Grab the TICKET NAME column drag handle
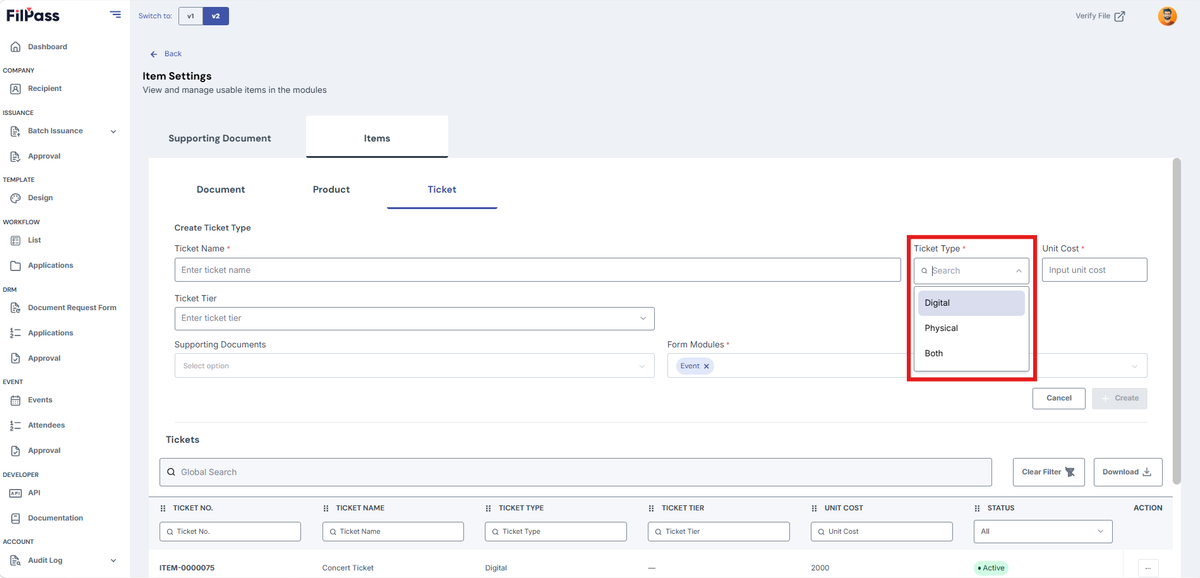The image size is (1200, 578). 326,508
